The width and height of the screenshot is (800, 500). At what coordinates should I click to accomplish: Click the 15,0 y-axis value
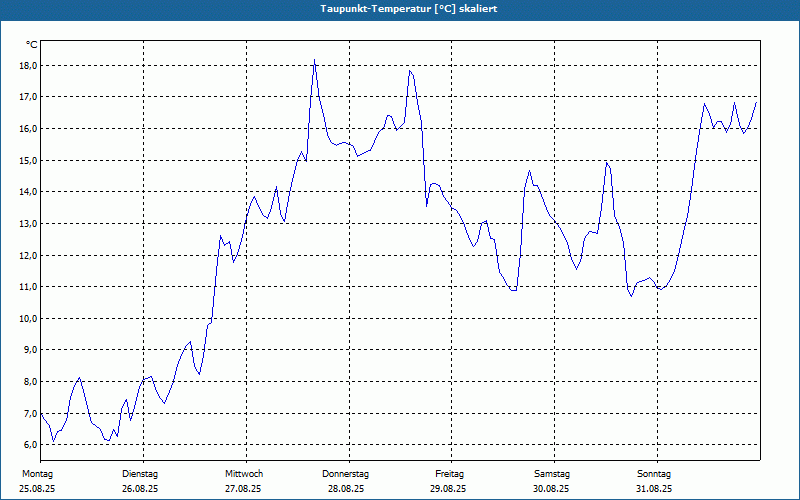(x=29, y=161)
